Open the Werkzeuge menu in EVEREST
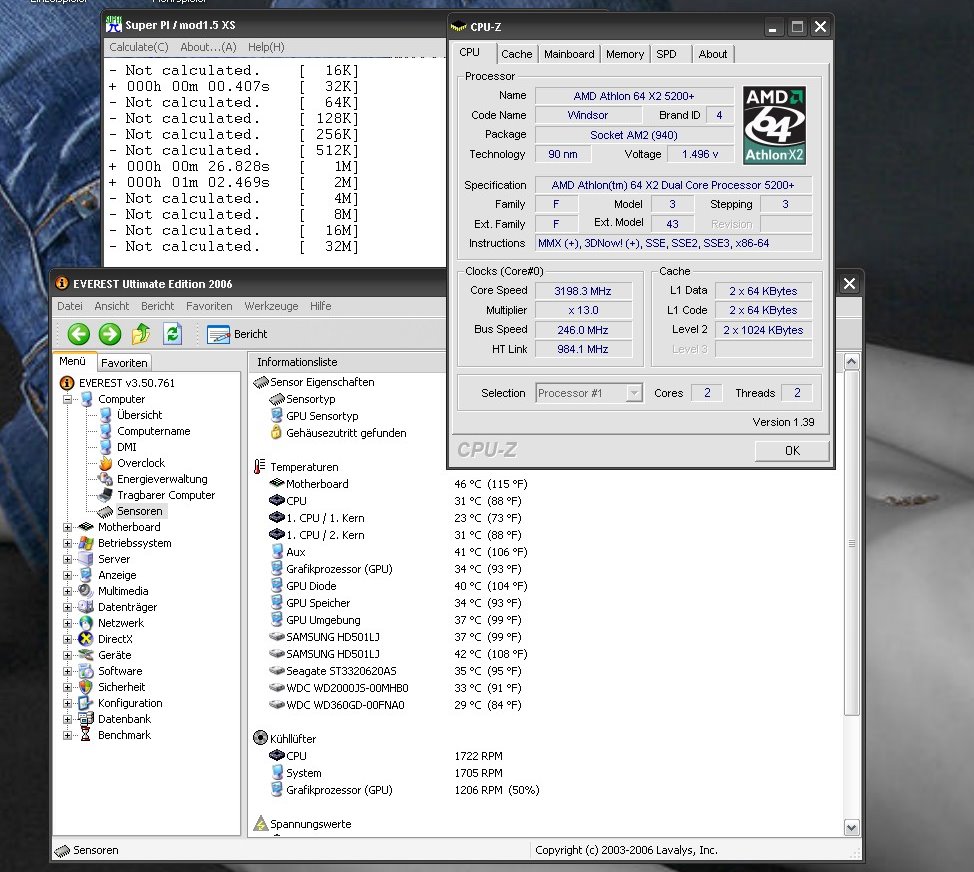 [x=271, y=306]
